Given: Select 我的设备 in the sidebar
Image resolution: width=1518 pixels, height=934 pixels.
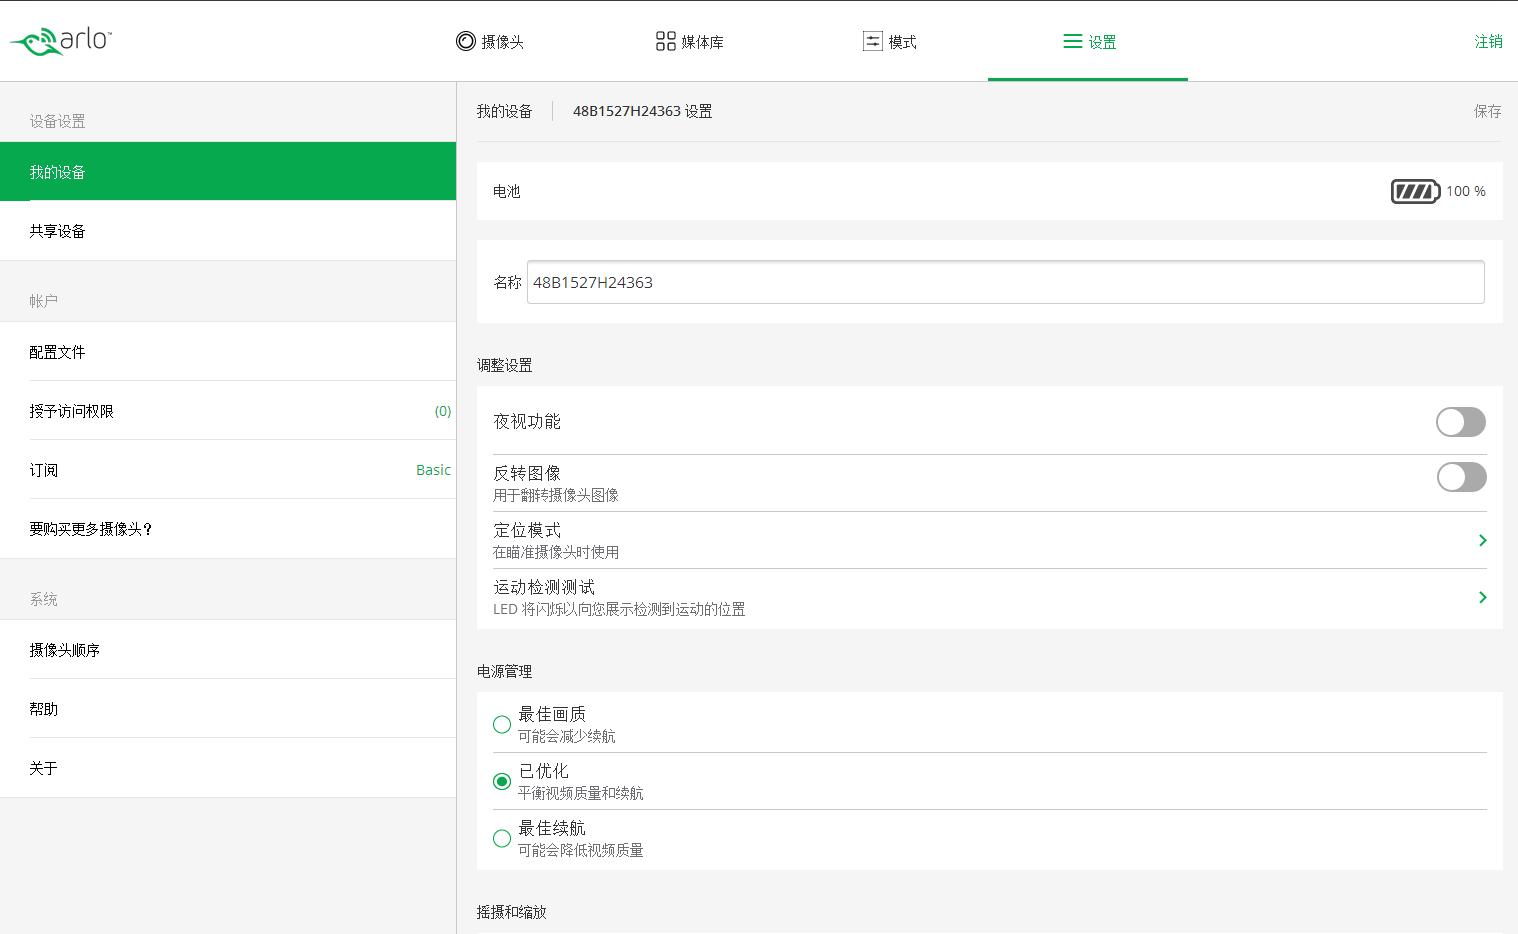Looking at the screenshot, I should click(x=228, y=171).
